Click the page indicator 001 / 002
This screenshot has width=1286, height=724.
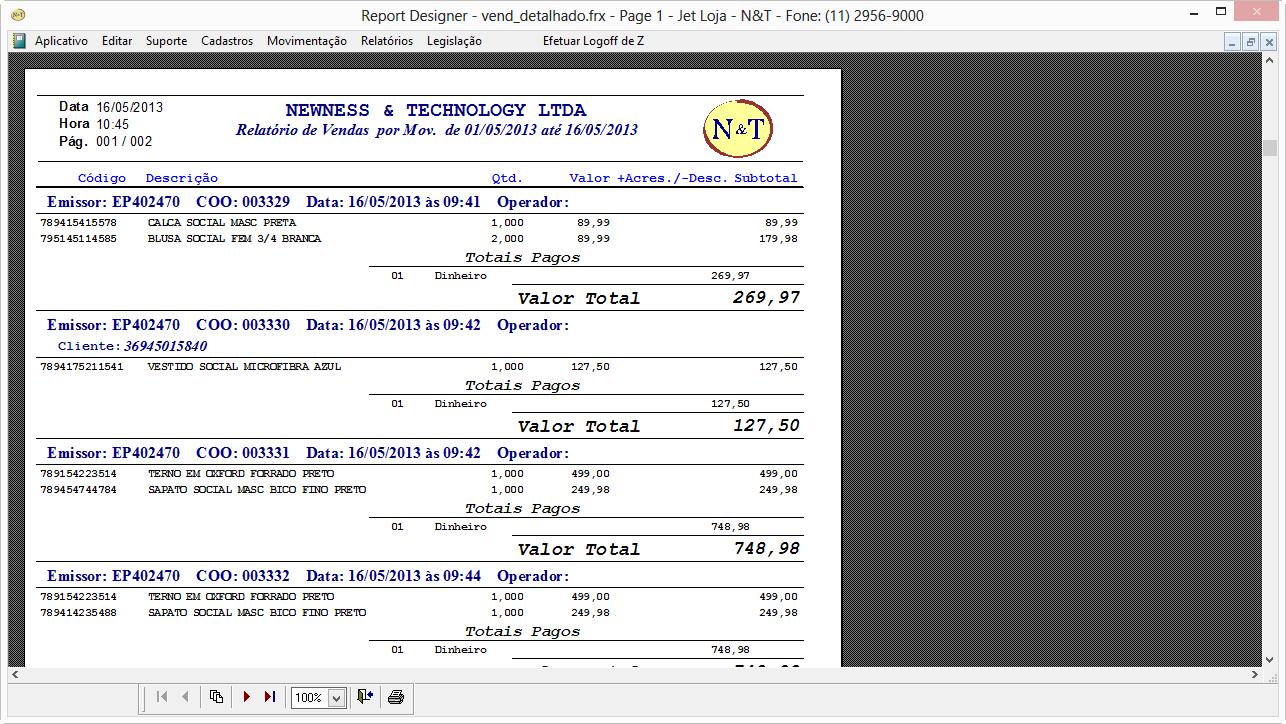pyautogui.click(x=124, y=143)
